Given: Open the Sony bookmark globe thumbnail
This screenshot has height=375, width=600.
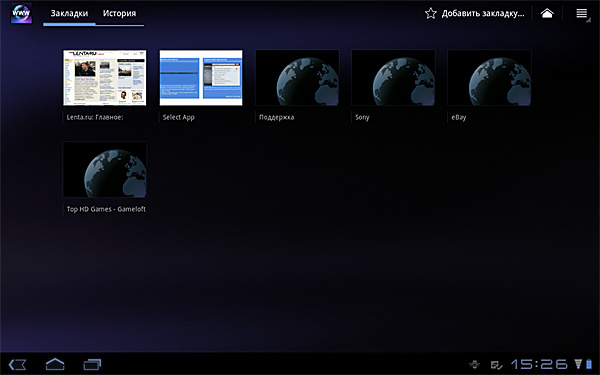Looking at the screenshot, I should click(393, 78).
